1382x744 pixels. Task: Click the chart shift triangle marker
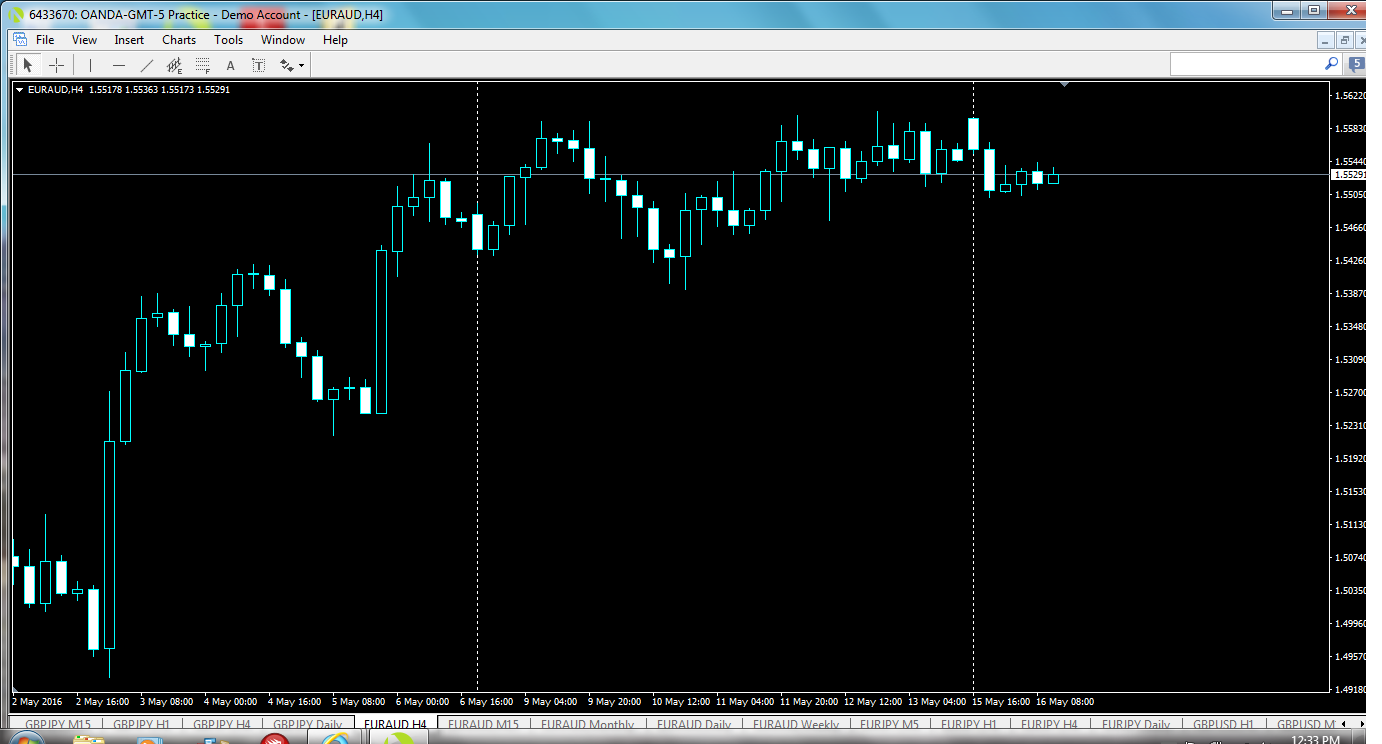[1065, 85]
